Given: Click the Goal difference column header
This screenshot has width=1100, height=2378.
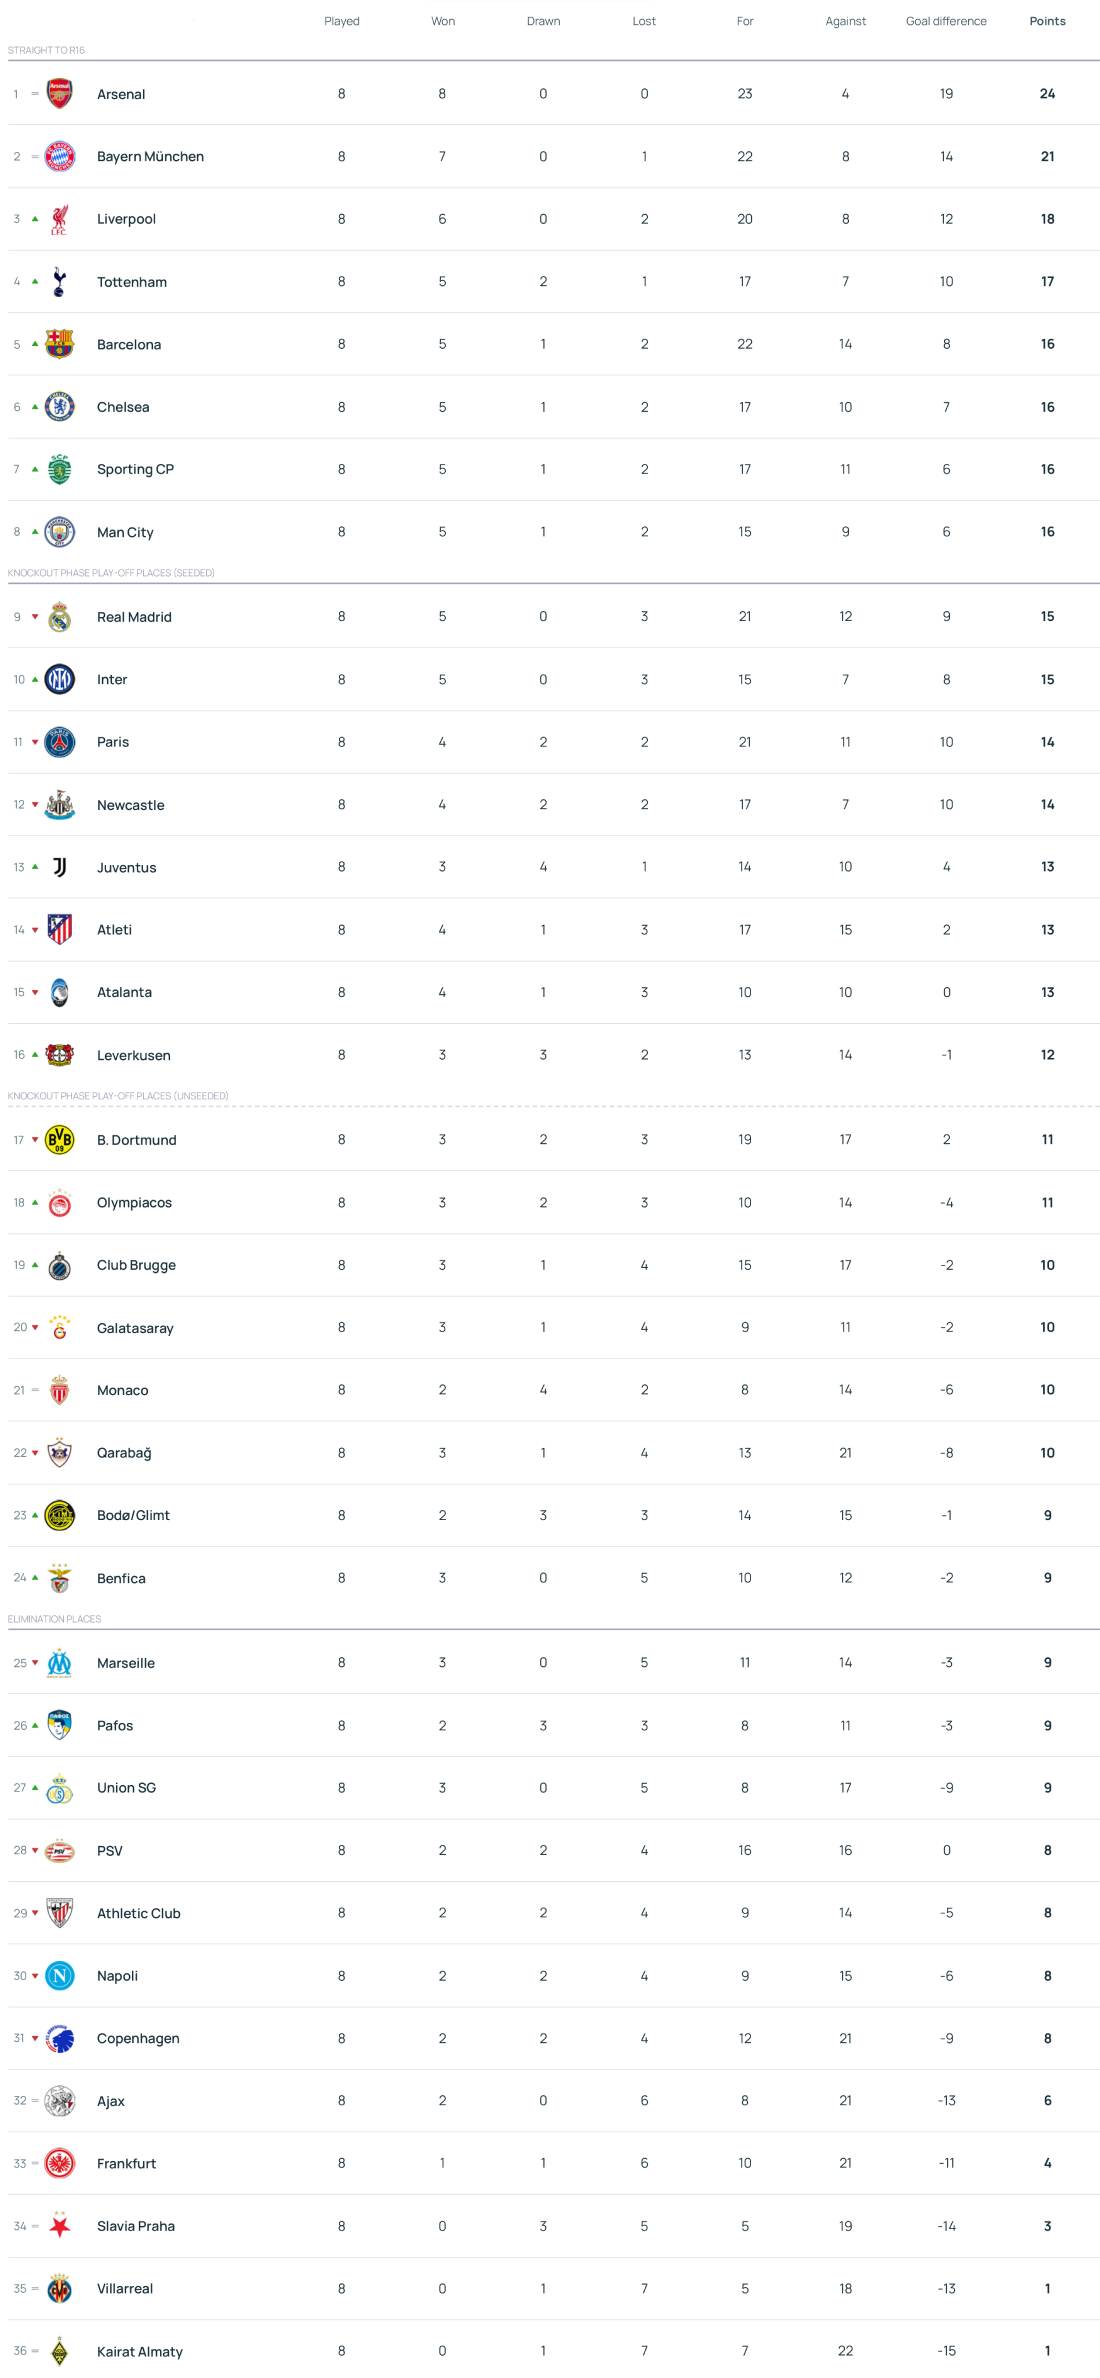Looking at the screenshot, I should [946, 21].
